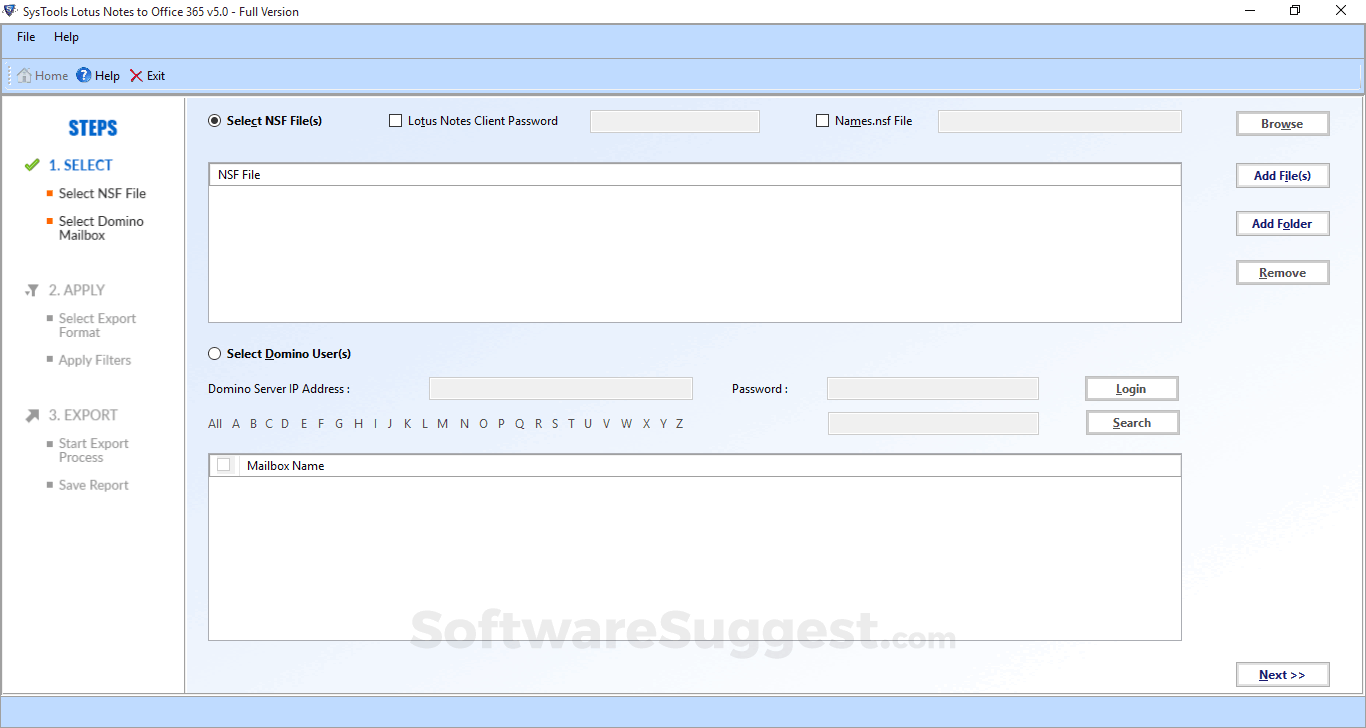Open the Help menu in the menu bar

click(66, 37)
